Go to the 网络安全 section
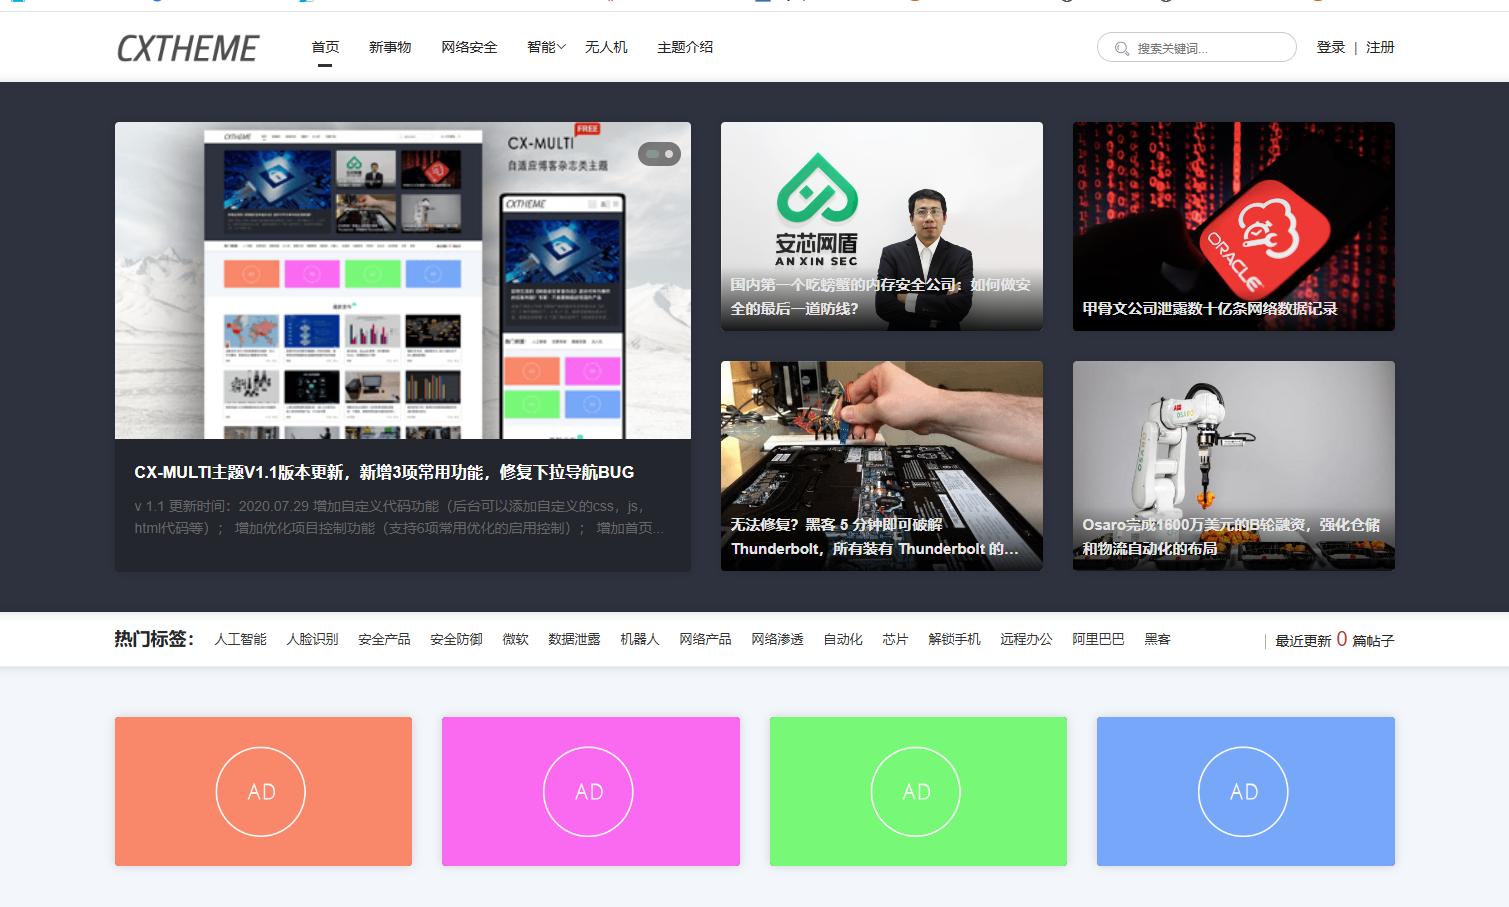 click(x=469, y=47)
